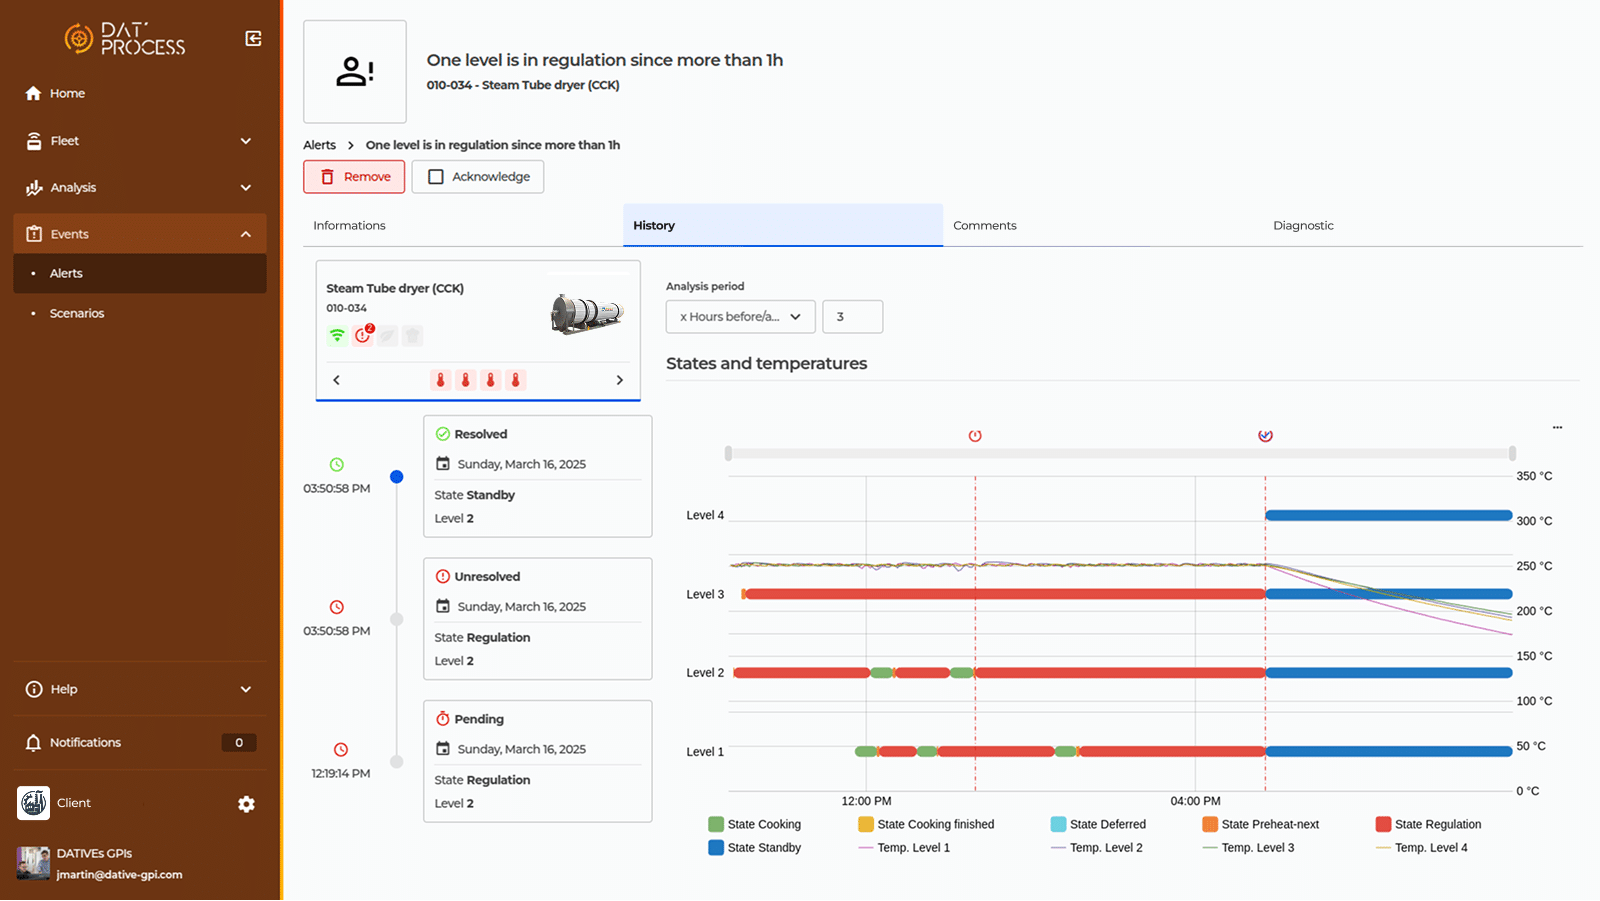This screenshot has height=901, width=1600.
Task: Open the Analysis period hours dropdown
Action: 740,317
